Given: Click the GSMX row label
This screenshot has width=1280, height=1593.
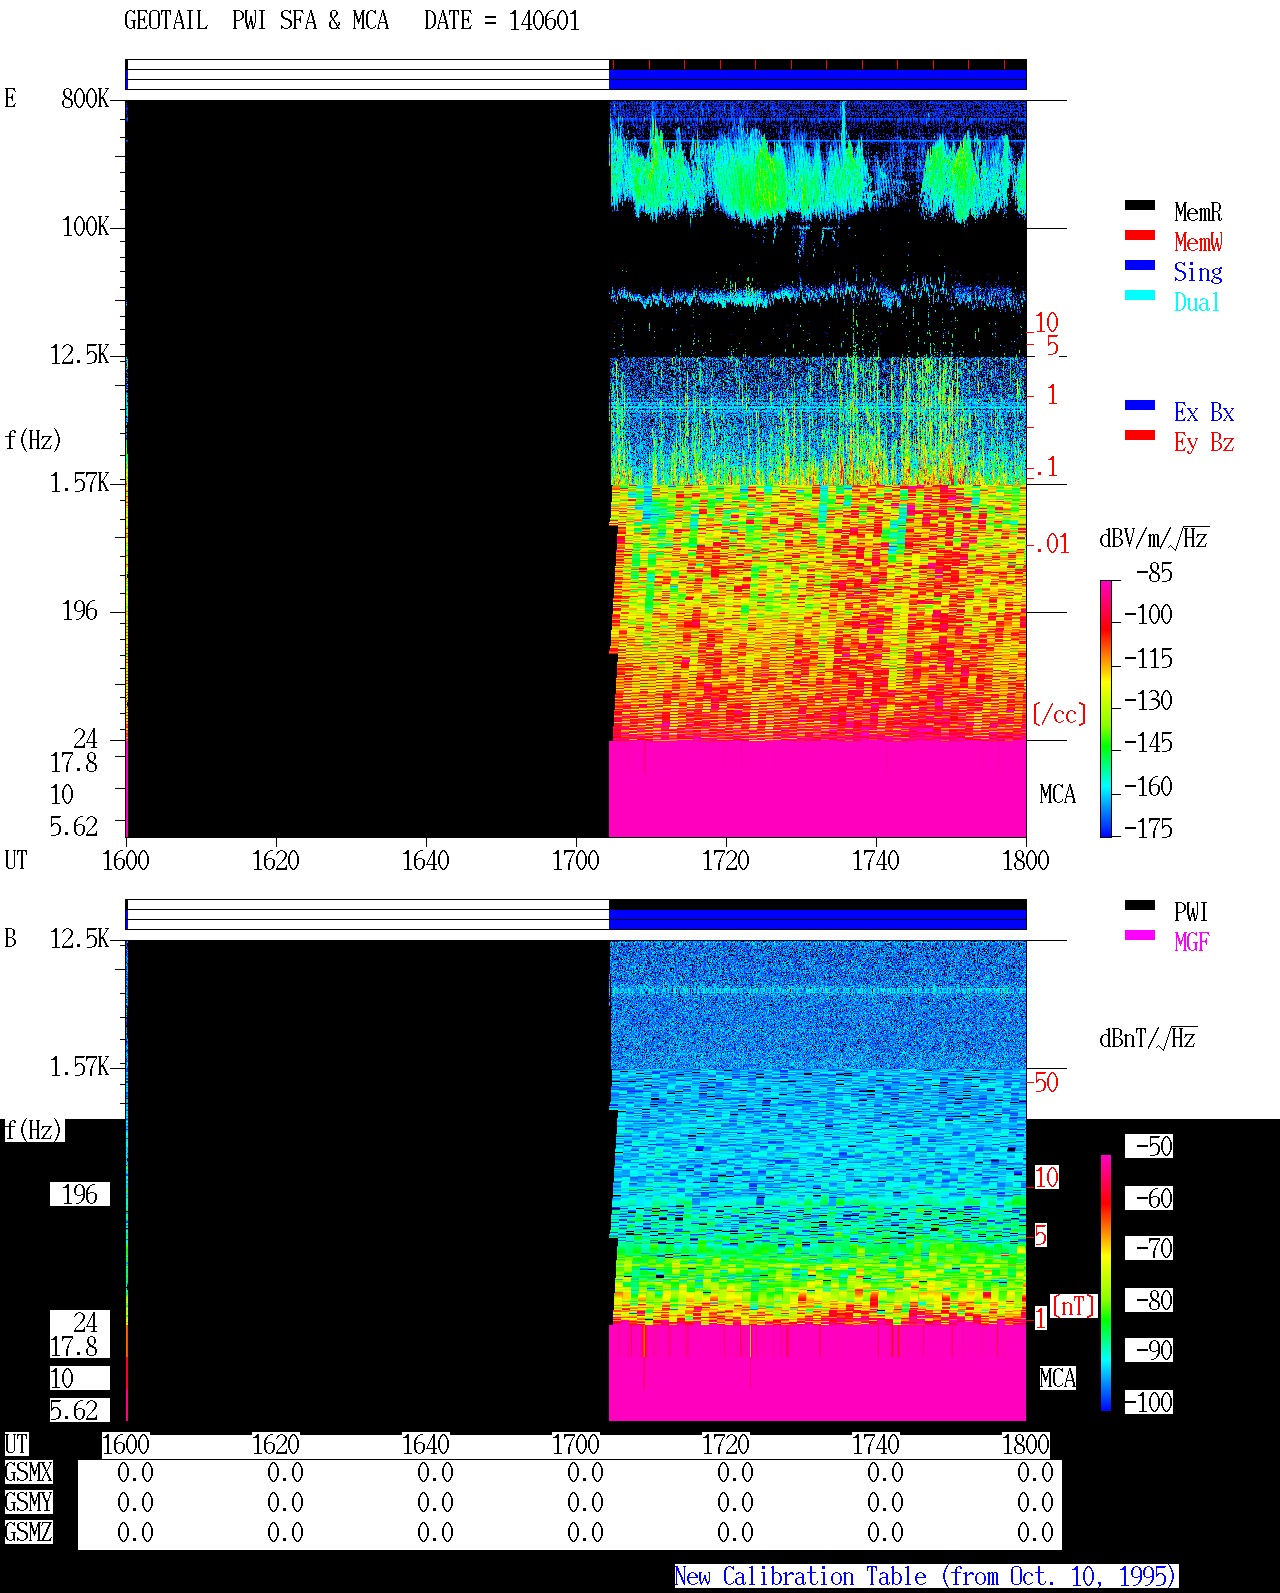Looking at the screenshot, I should [28, 1473].
